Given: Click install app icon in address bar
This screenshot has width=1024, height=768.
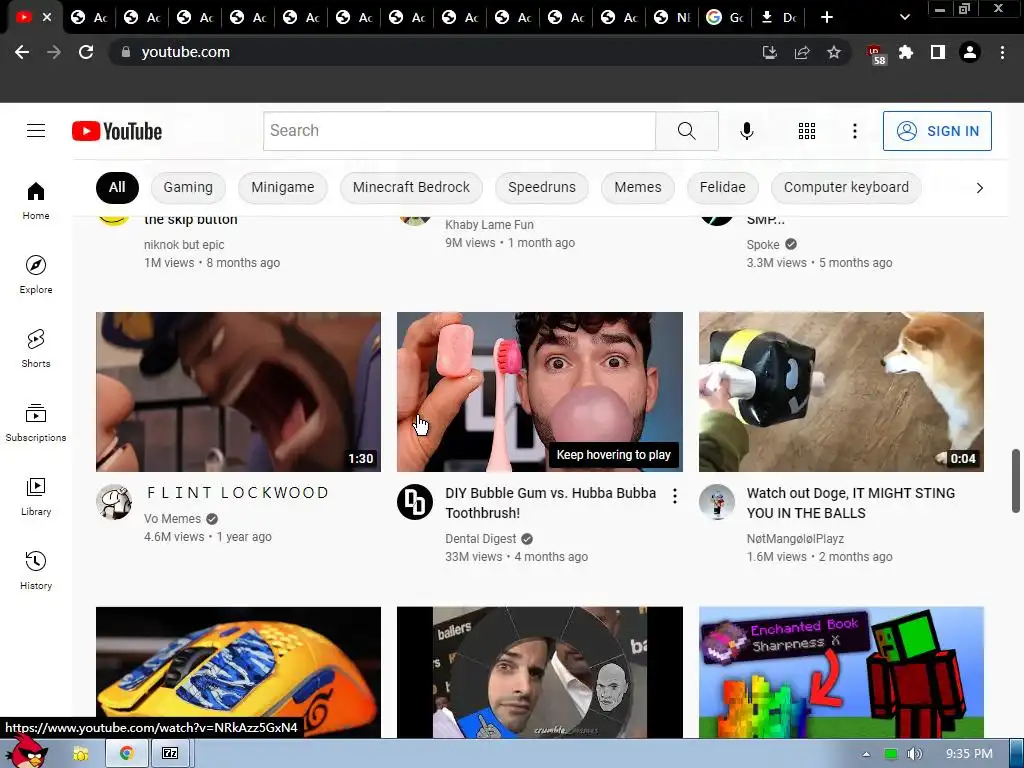Looking at the screenshot, I should (x=769, y=52).
